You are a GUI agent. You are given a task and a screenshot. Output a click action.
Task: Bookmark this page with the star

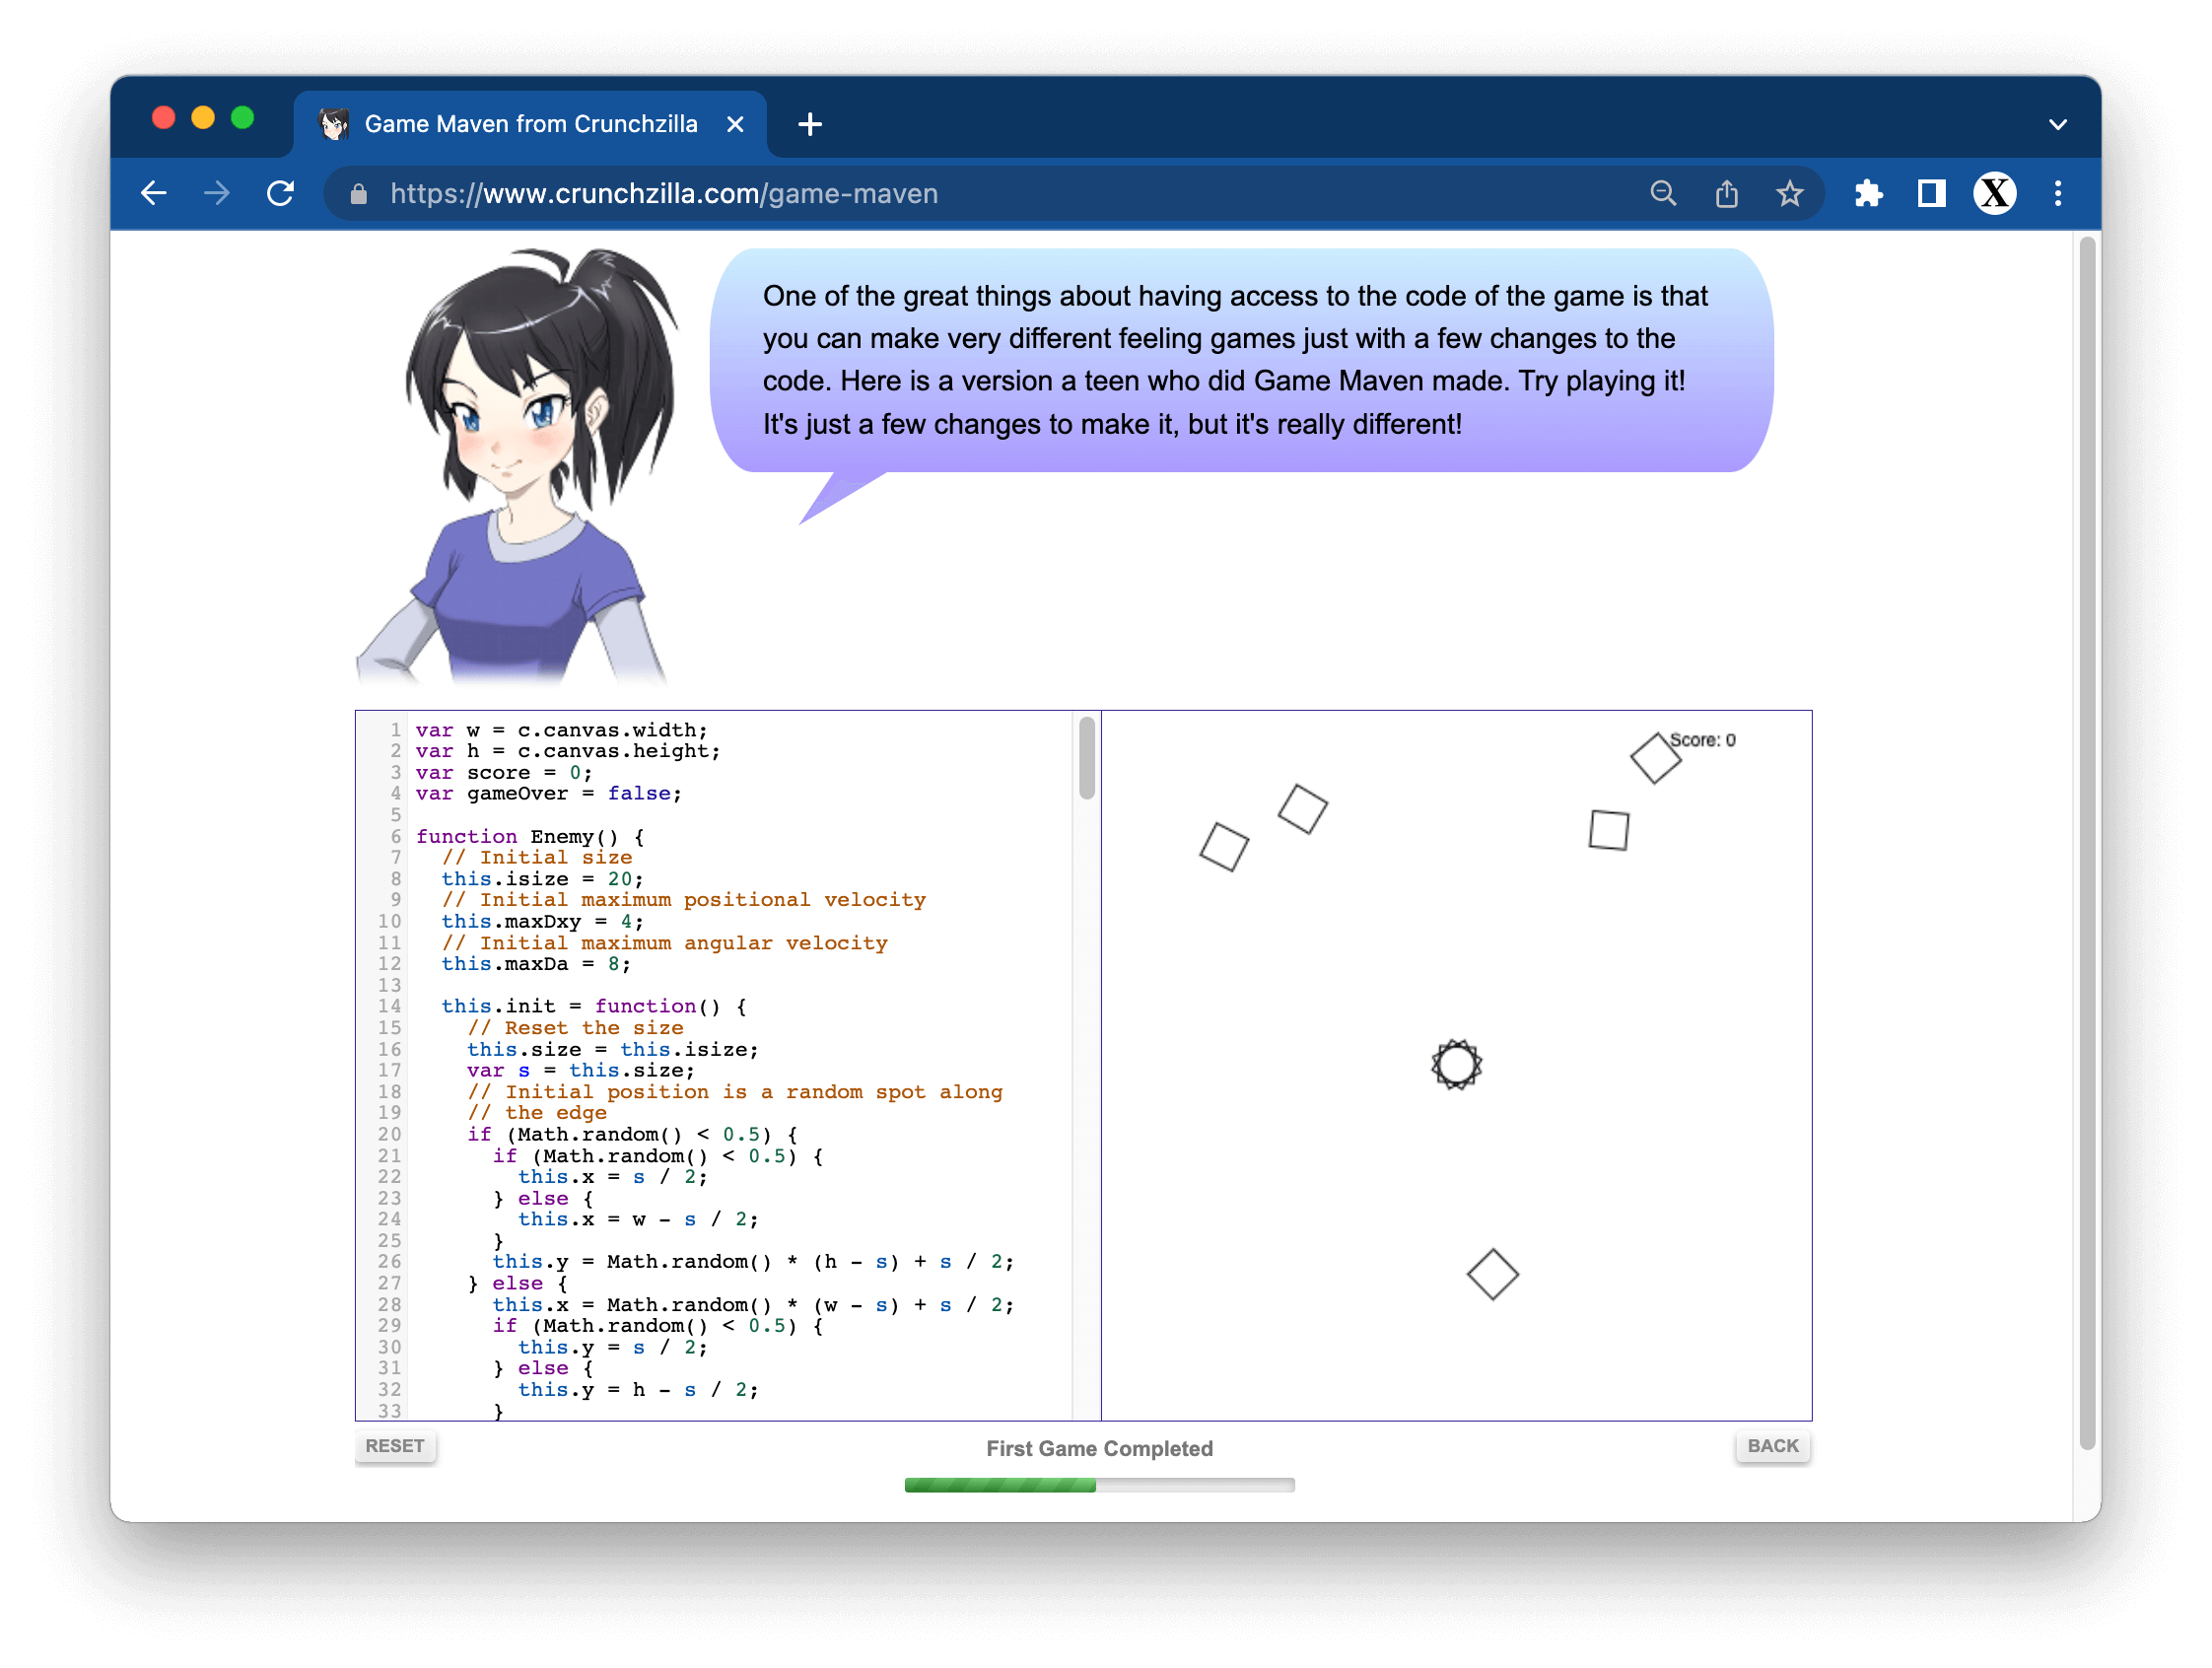pos(1790,193)
